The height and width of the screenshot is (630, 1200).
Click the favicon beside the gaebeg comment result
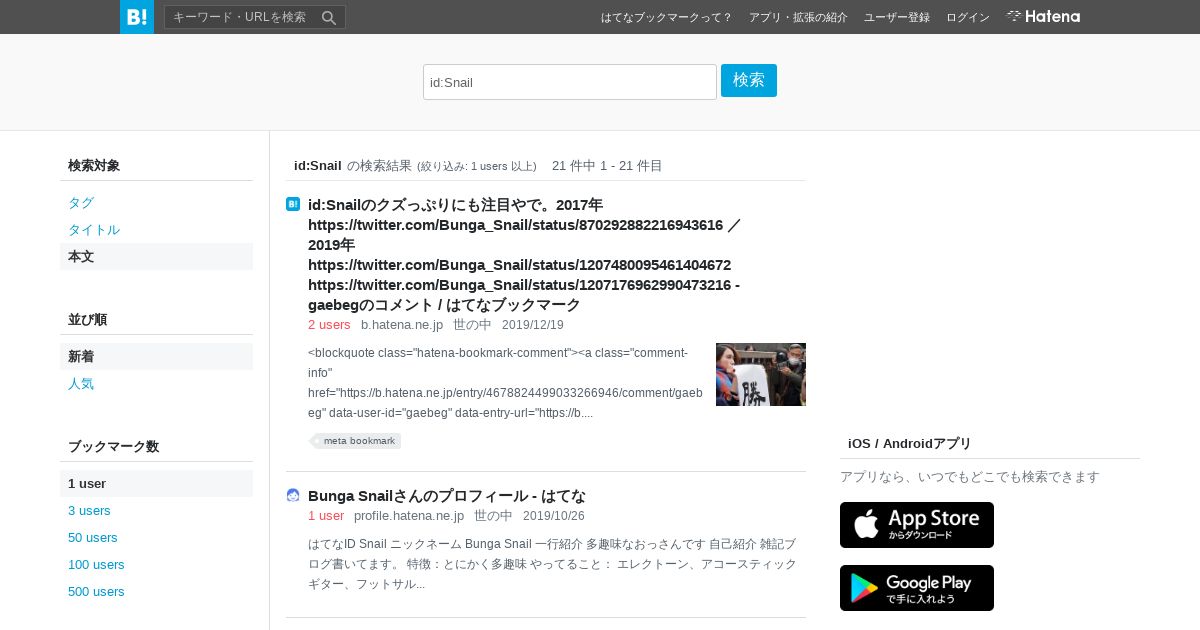tap(293, 204)
